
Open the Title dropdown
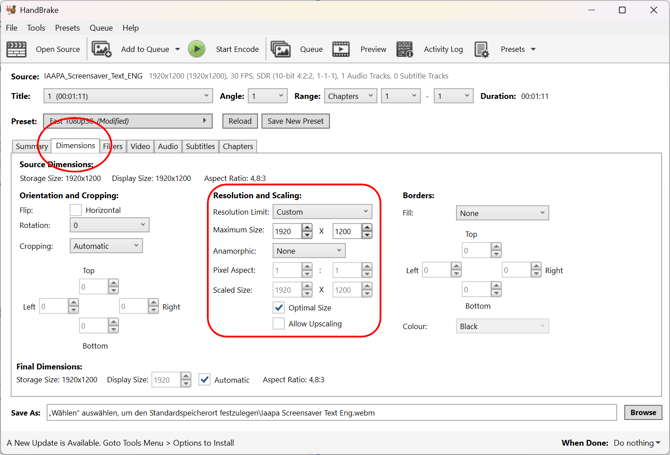(x=128, y=96)
